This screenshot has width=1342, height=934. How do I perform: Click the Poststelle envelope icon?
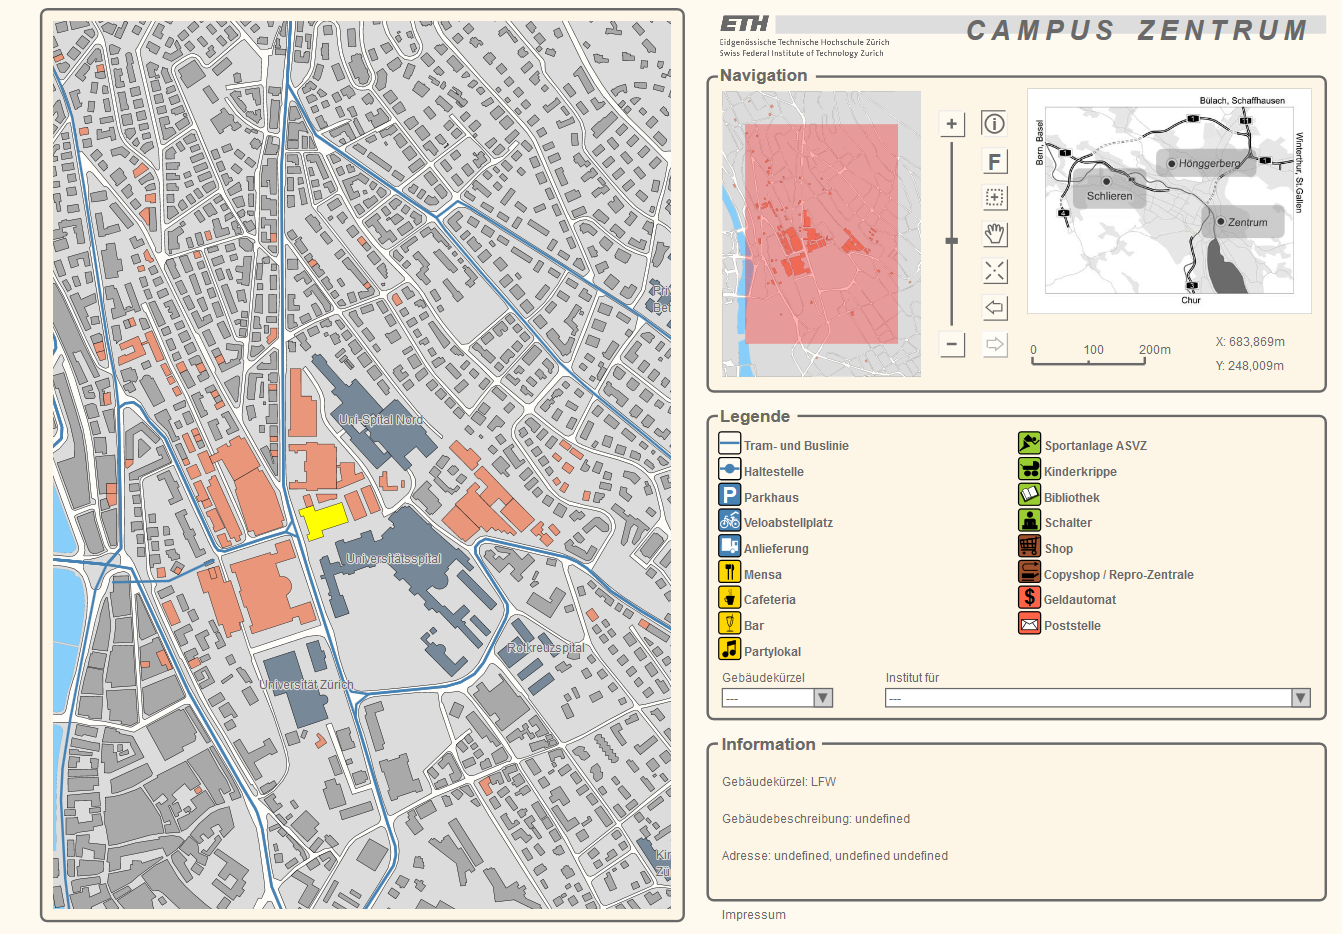coord(1029,624)
